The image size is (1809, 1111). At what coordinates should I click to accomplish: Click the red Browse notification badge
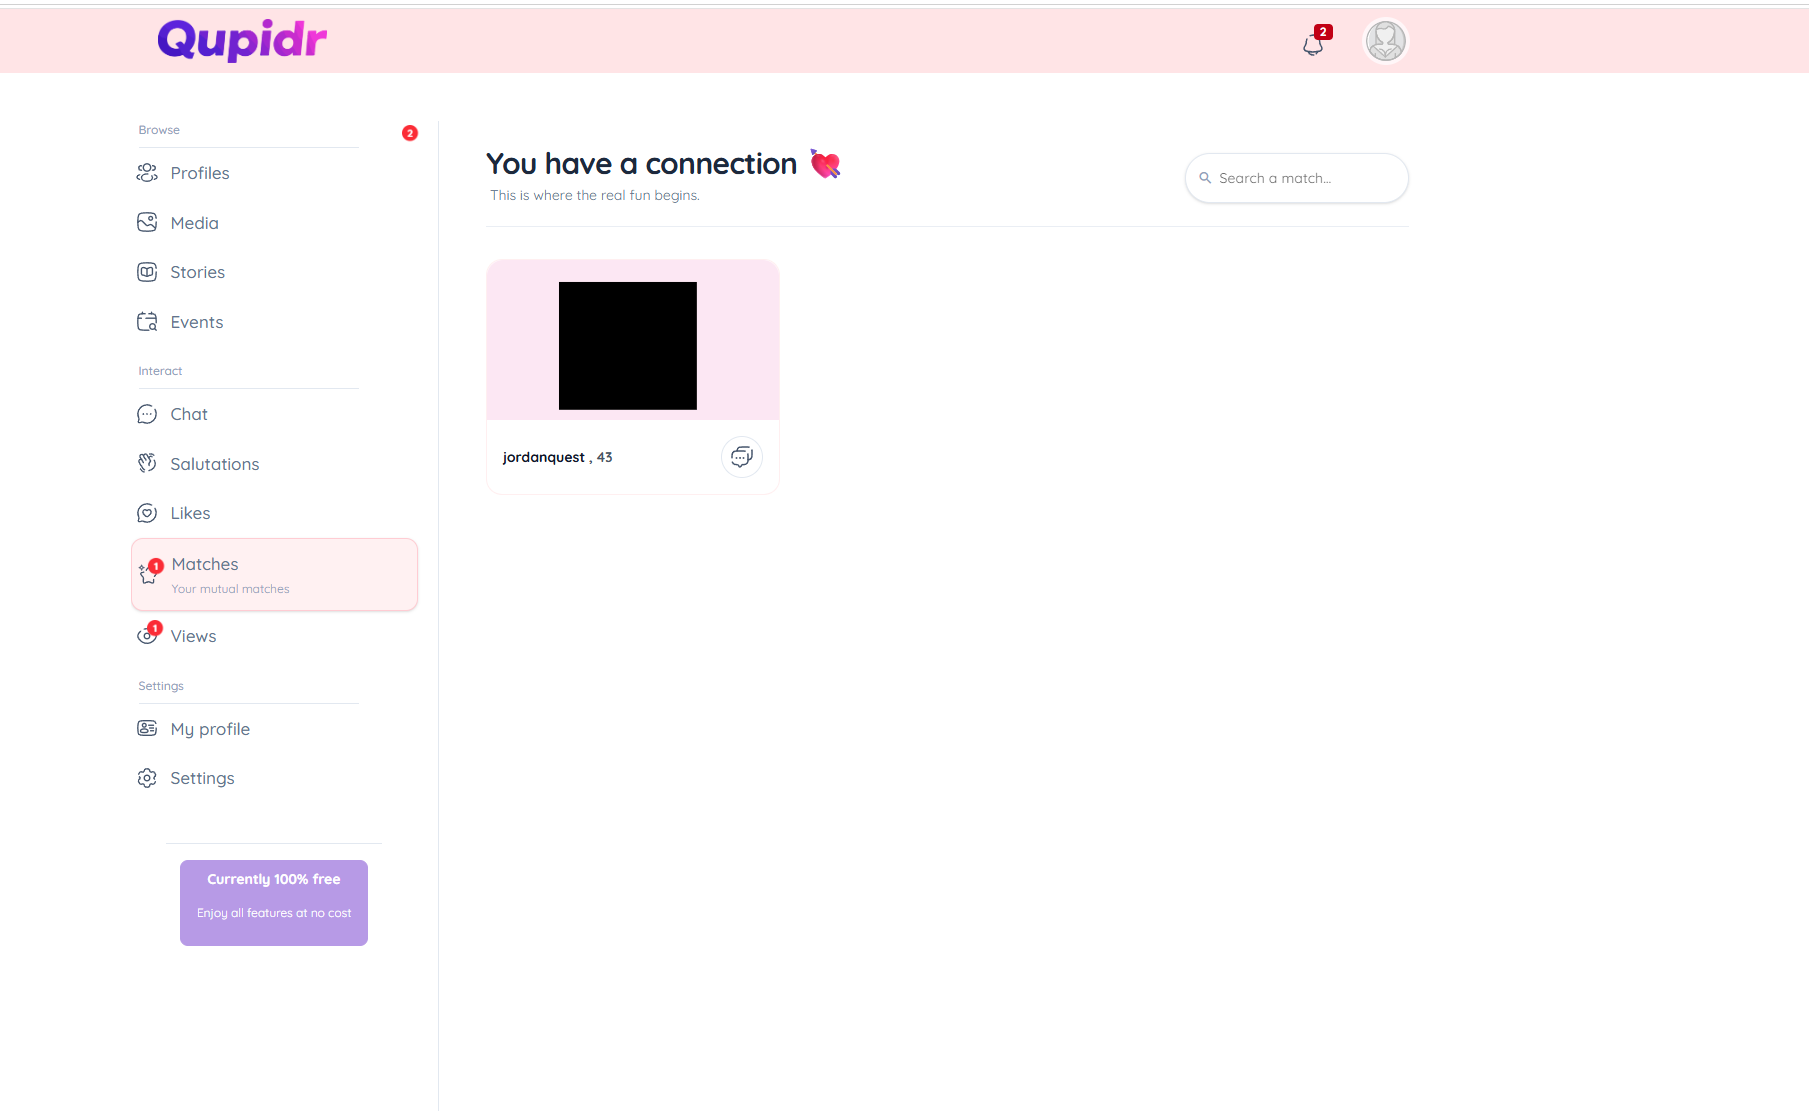[410, 133]
